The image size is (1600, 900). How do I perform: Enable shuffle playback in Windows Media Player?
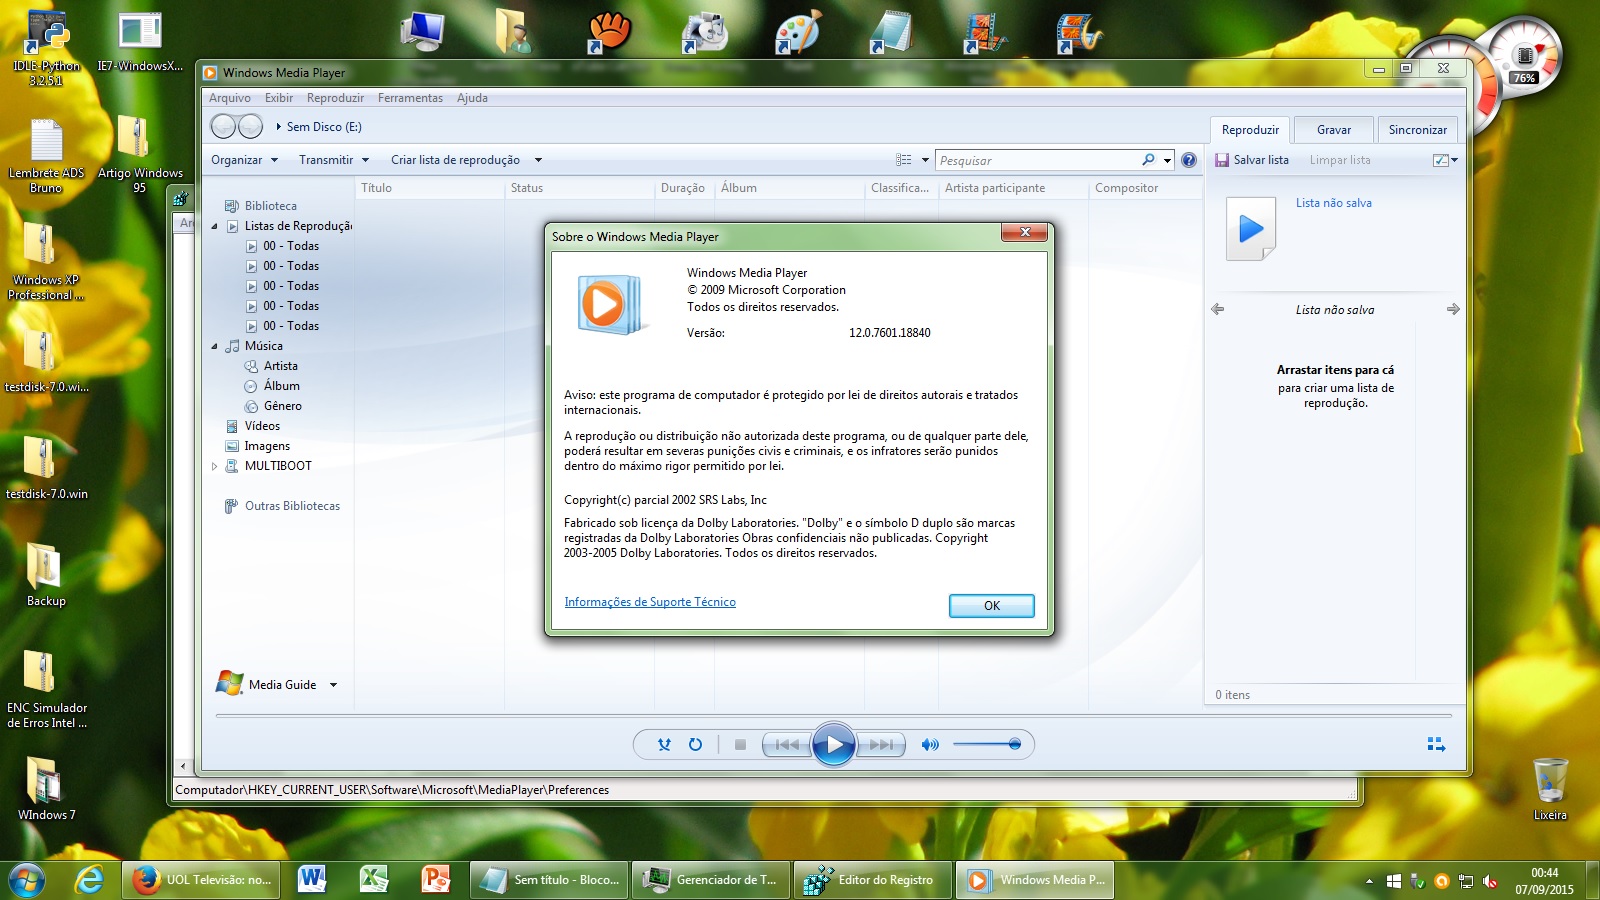pyautogui.click(x=665, y=745)
